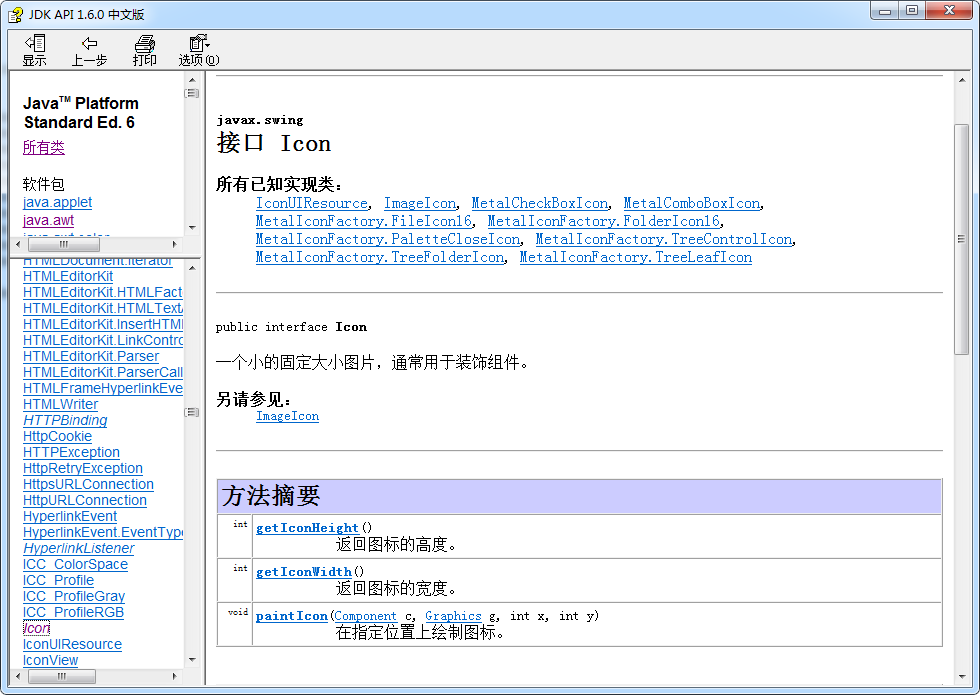Image resolution: width=980 pixels, height=695 pixels.
Task: Select Icon in the class list
Action: point(36,628)
